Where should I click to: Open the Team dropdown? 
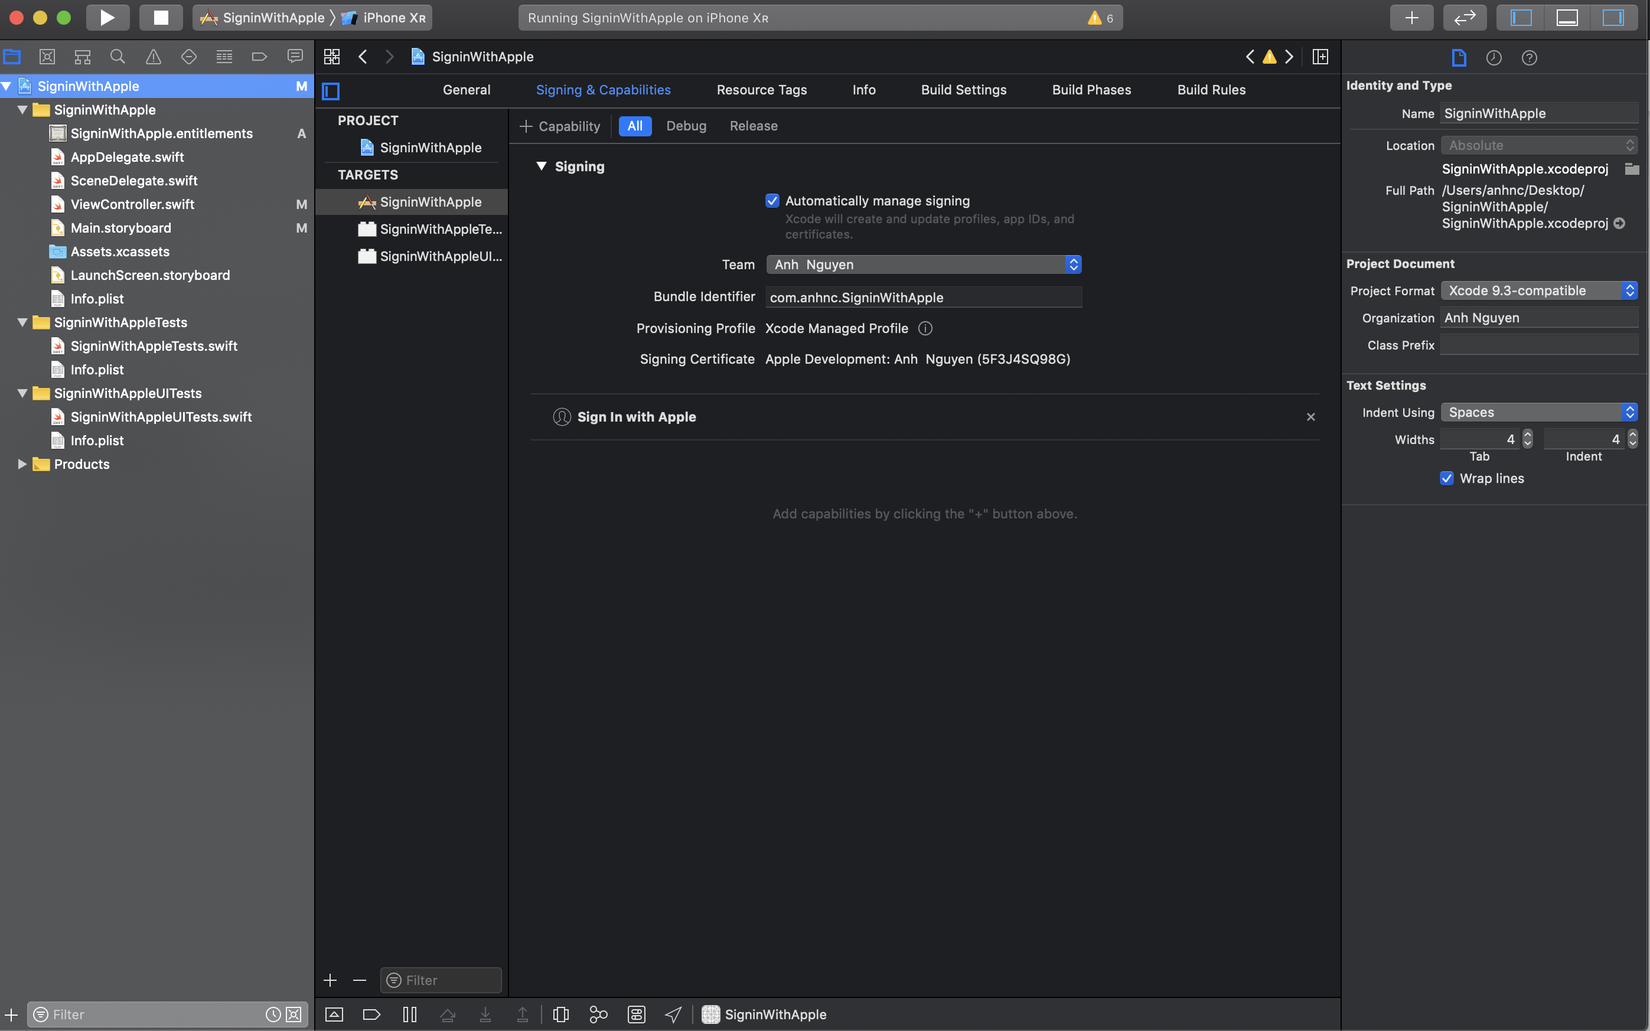924,265
